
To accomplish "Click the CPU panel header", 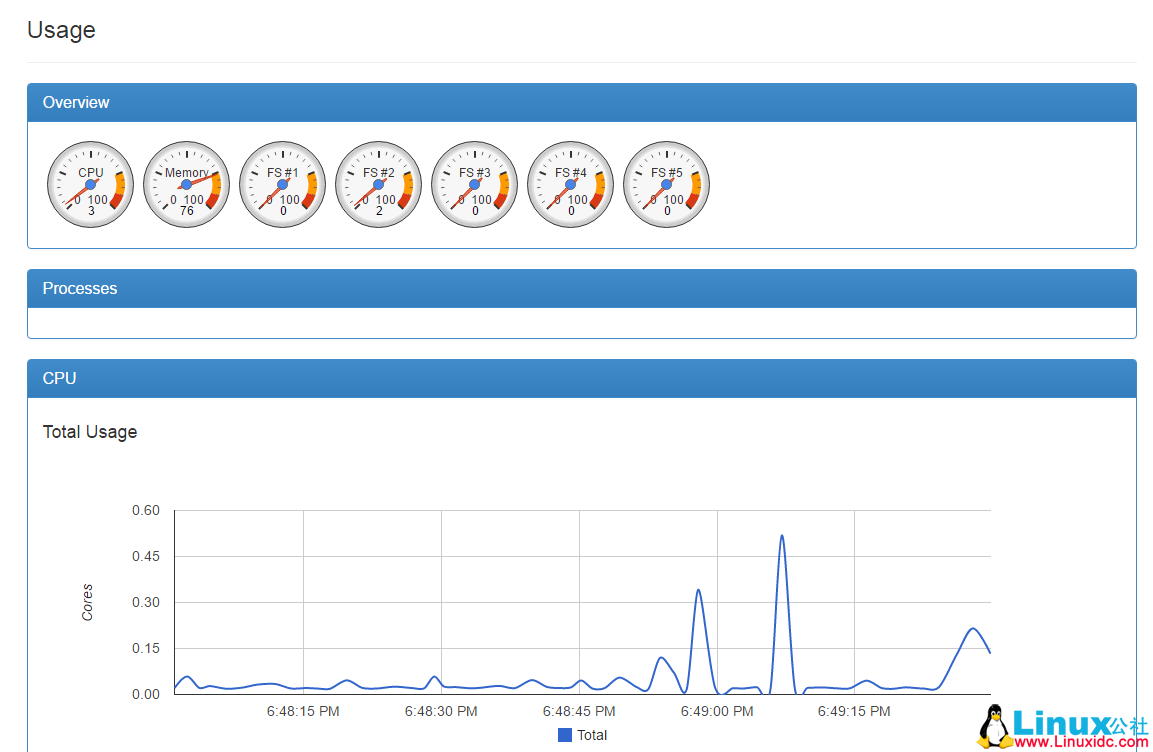I will (x=582, y=379).
